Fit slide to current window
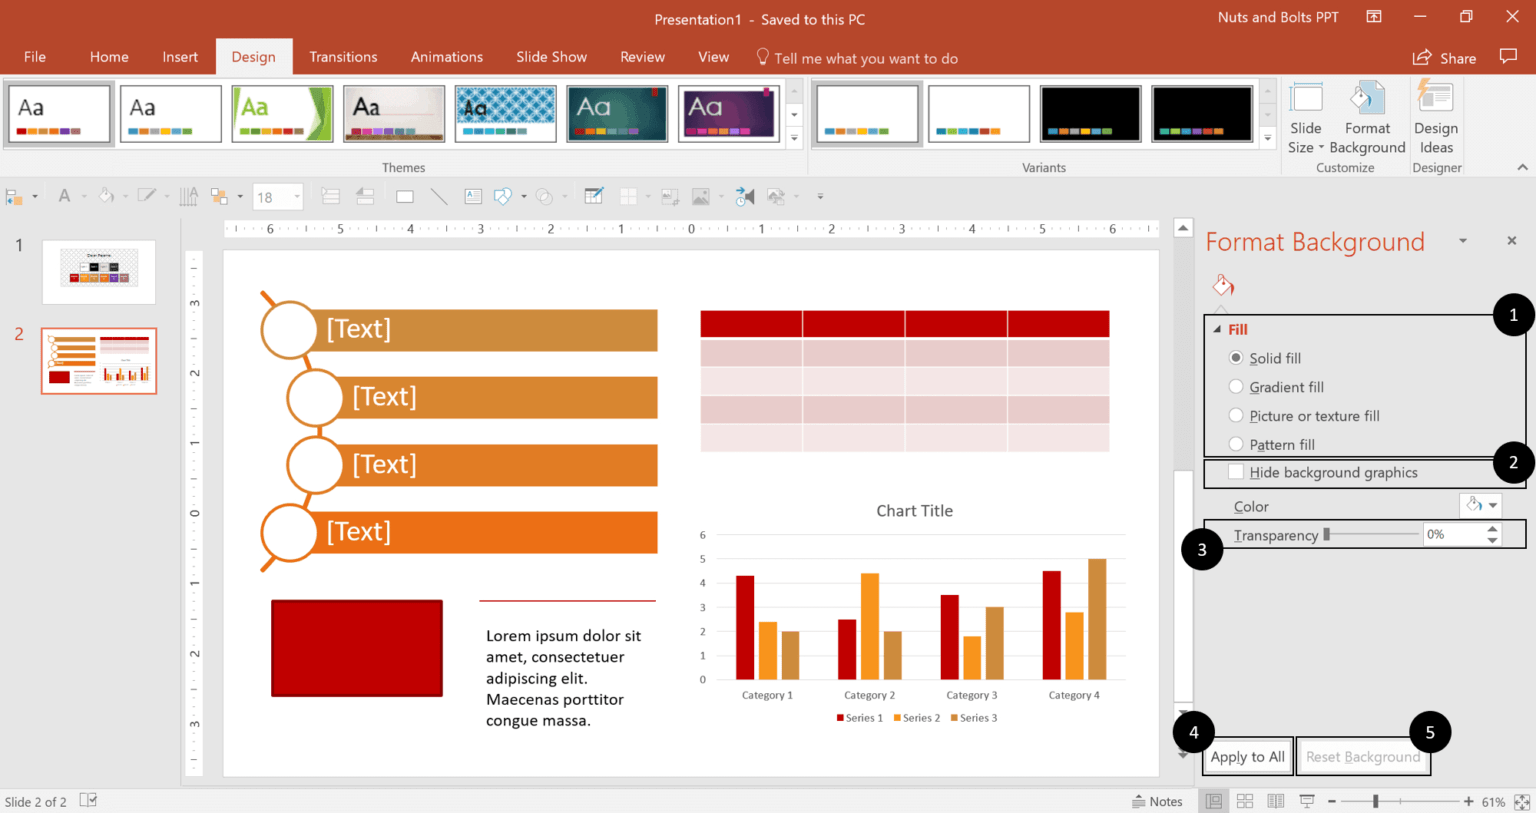The height and width of the screenshot is (813, 1536). (x=1522, y=801)
